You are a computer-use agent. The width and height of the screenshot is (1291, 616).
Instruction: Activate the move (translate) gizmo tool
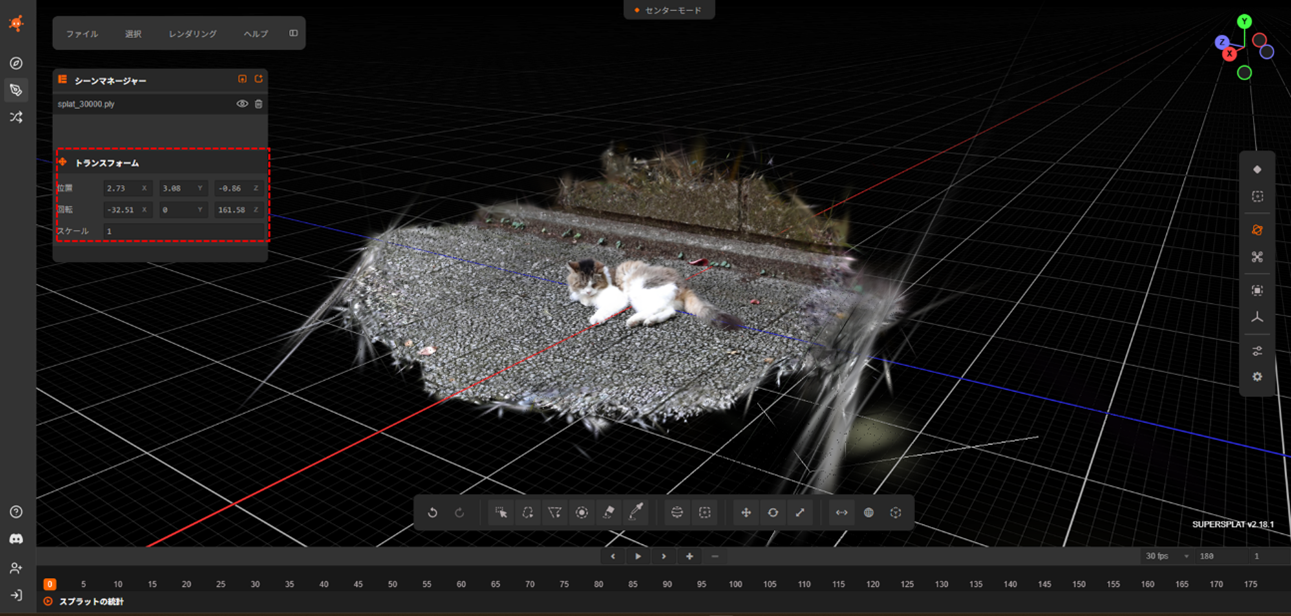(746, 513)
